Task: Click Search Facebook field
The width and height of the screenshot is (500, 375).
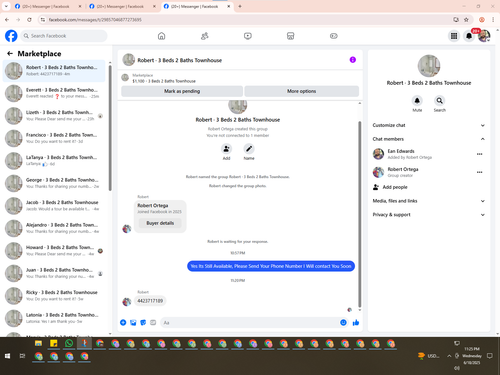Action: [x=64, y=36]
